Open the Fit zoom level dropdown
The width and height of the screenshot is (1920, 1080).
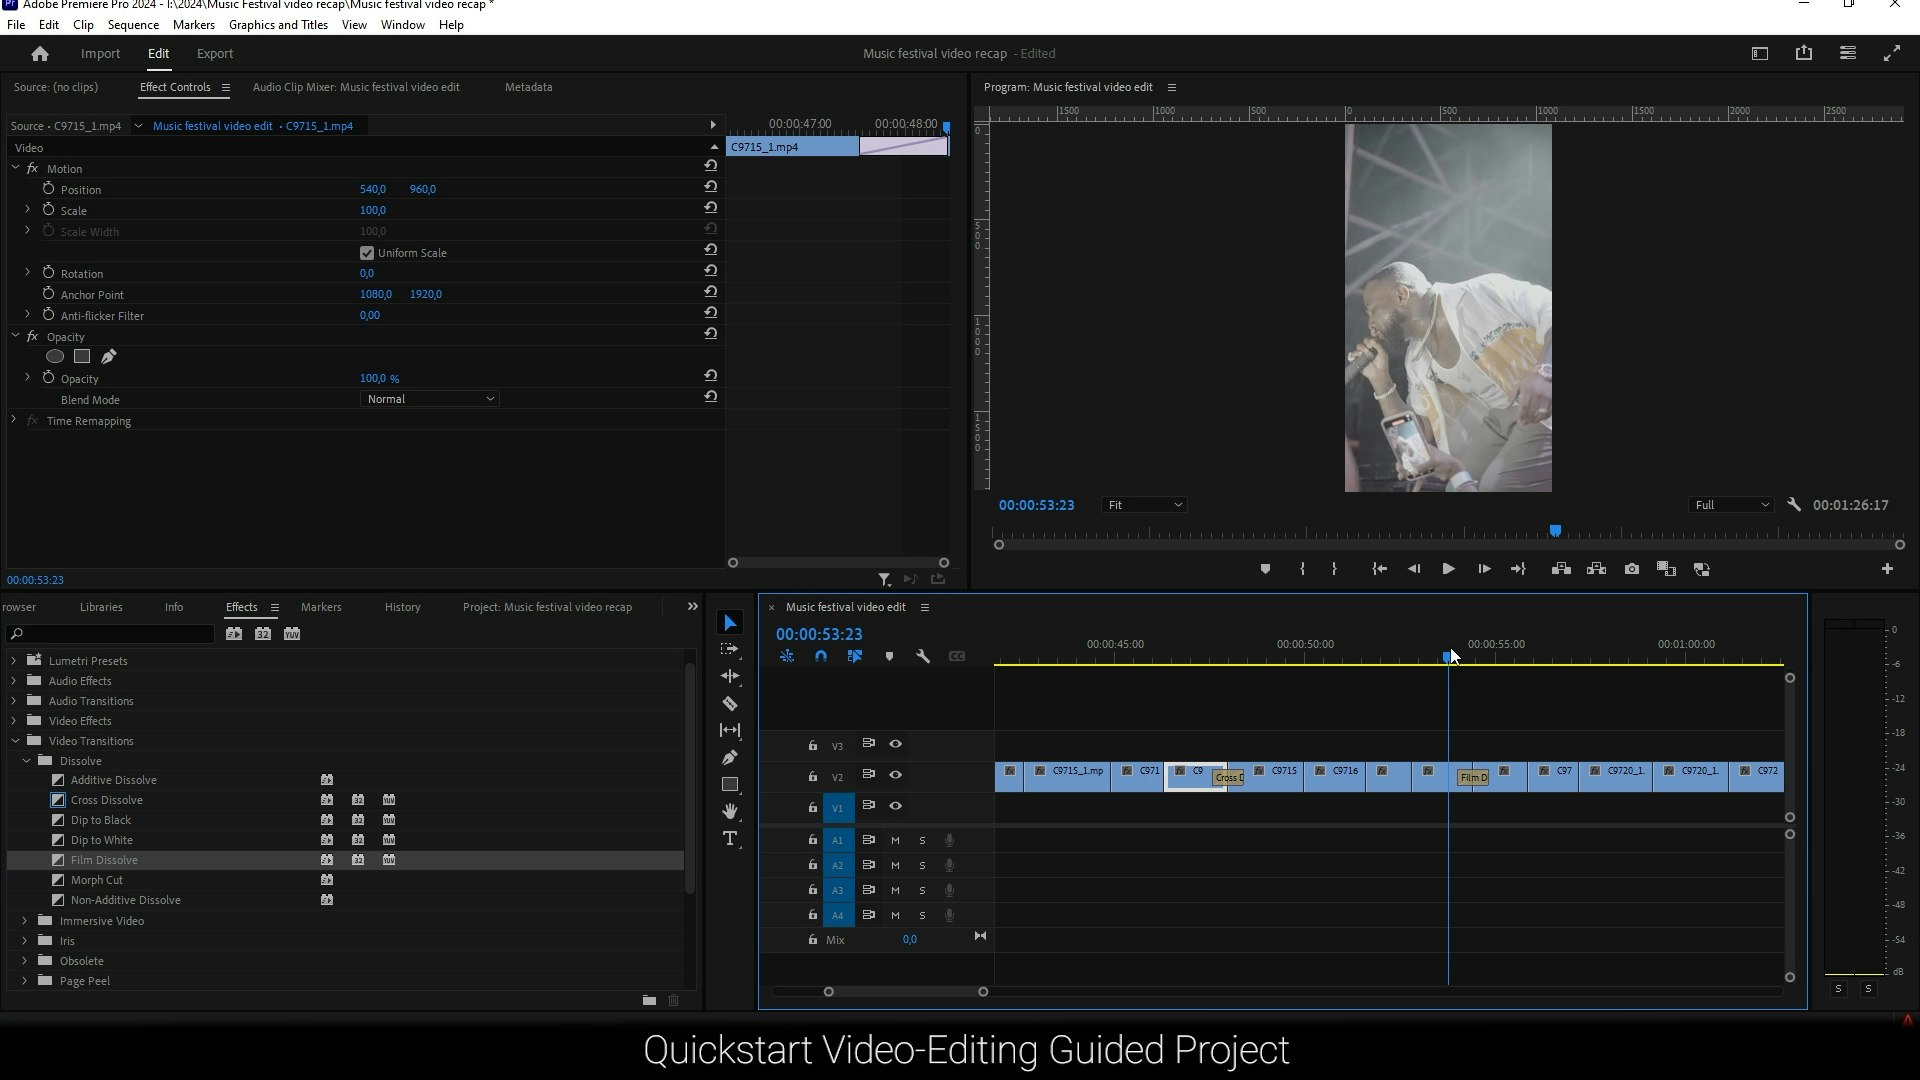pyautogui.click(x=1144, y=505)
